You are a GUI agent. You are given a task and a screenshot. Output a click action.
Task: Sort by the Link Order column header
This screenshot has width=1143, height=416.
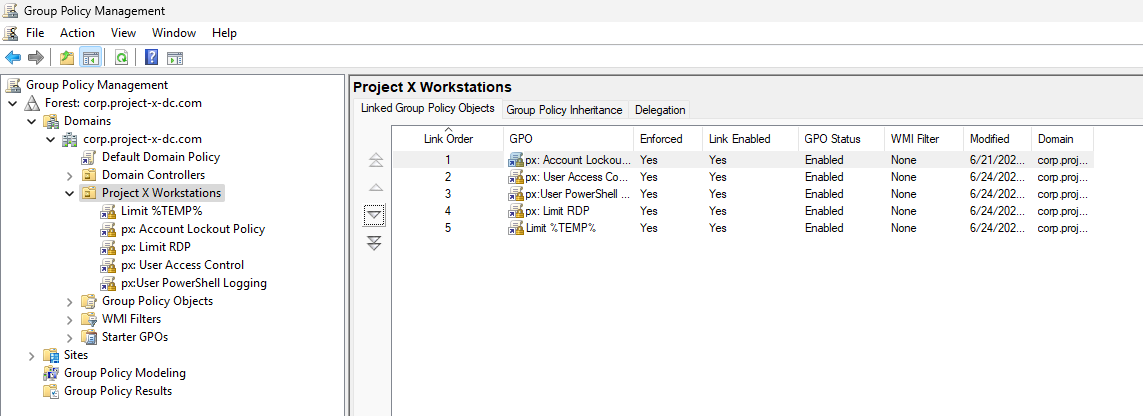click(448, 139)
